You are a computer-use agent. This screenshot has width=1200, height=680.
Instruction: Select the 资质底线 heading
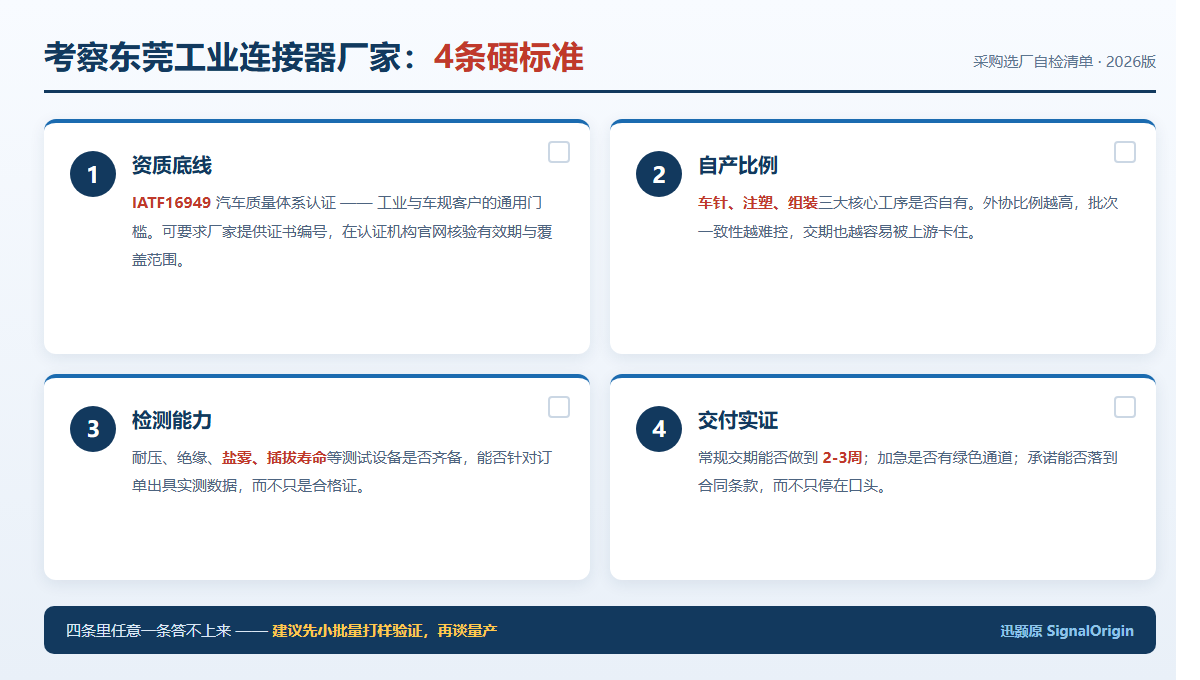point(172,166)
